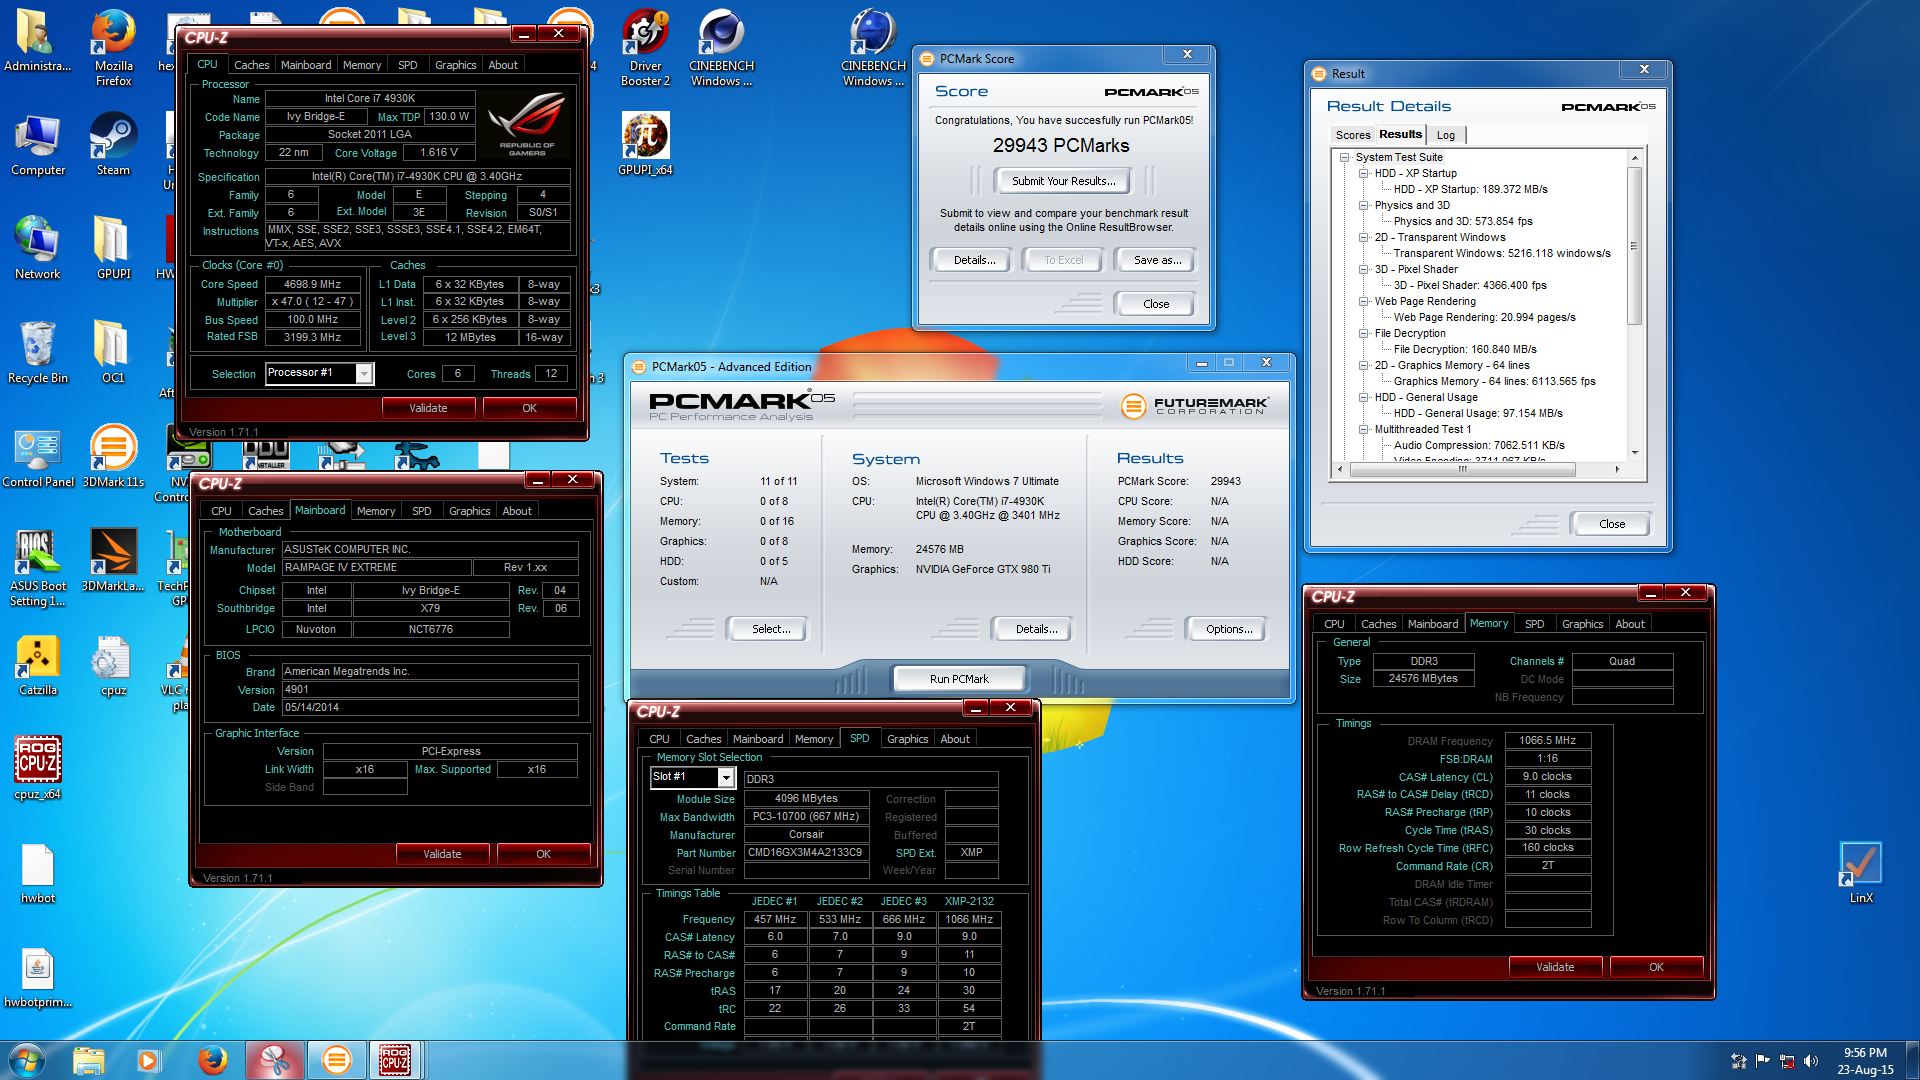Click Validate in Memory CPU-Z window
Screen dimensions: 1920x1080
pos(1555,967)
